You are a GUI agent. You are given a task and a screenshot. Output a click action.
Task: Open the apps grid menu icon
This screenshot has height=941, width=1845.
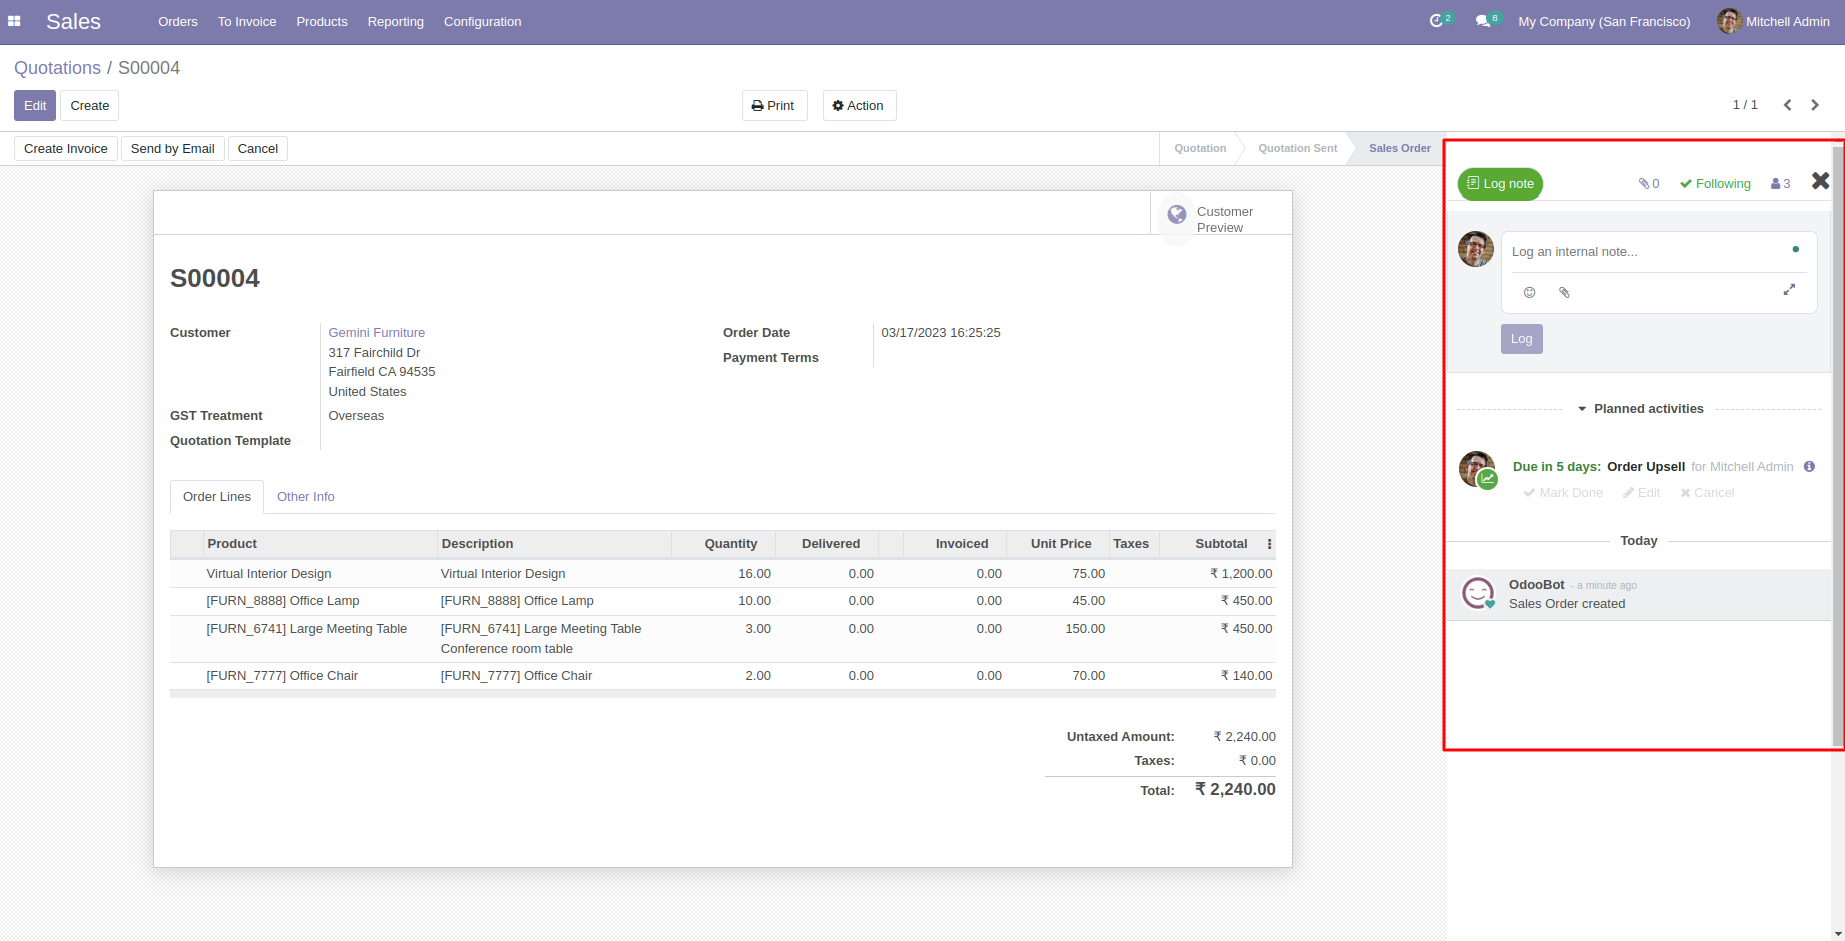point(14,21)
